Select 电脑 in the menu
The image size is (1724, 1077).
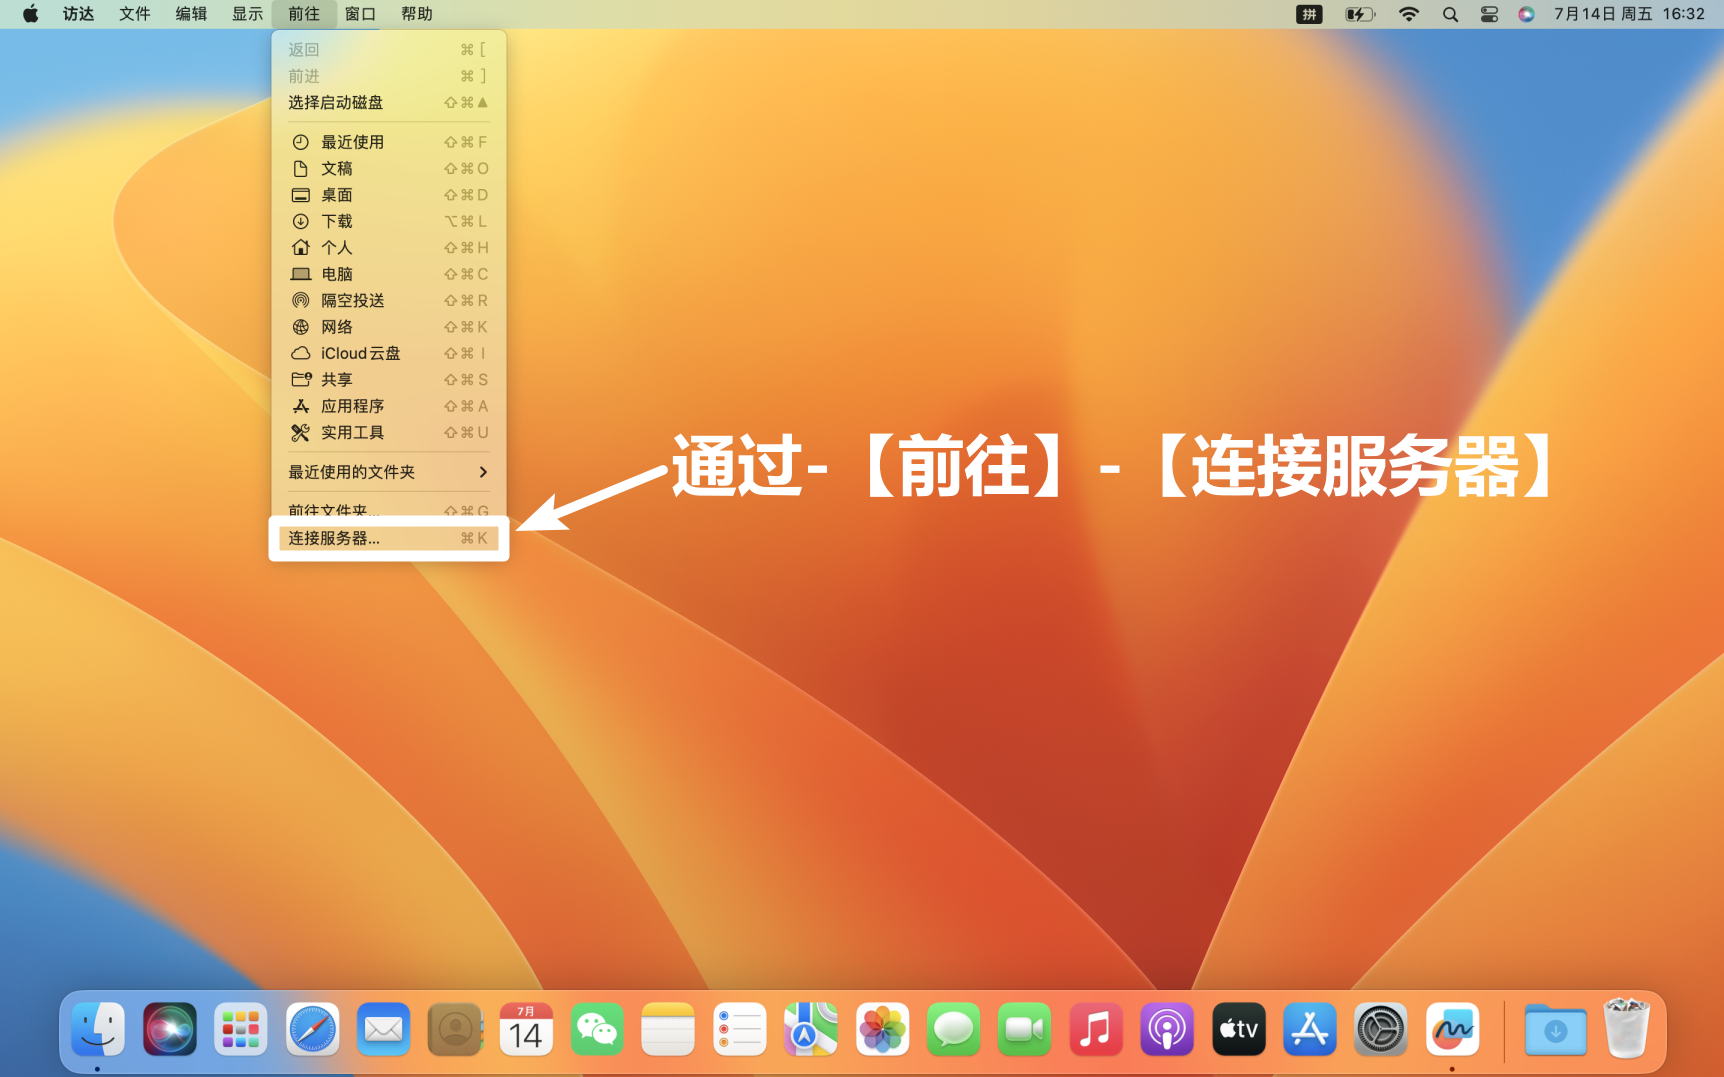(x=388, y=274)
